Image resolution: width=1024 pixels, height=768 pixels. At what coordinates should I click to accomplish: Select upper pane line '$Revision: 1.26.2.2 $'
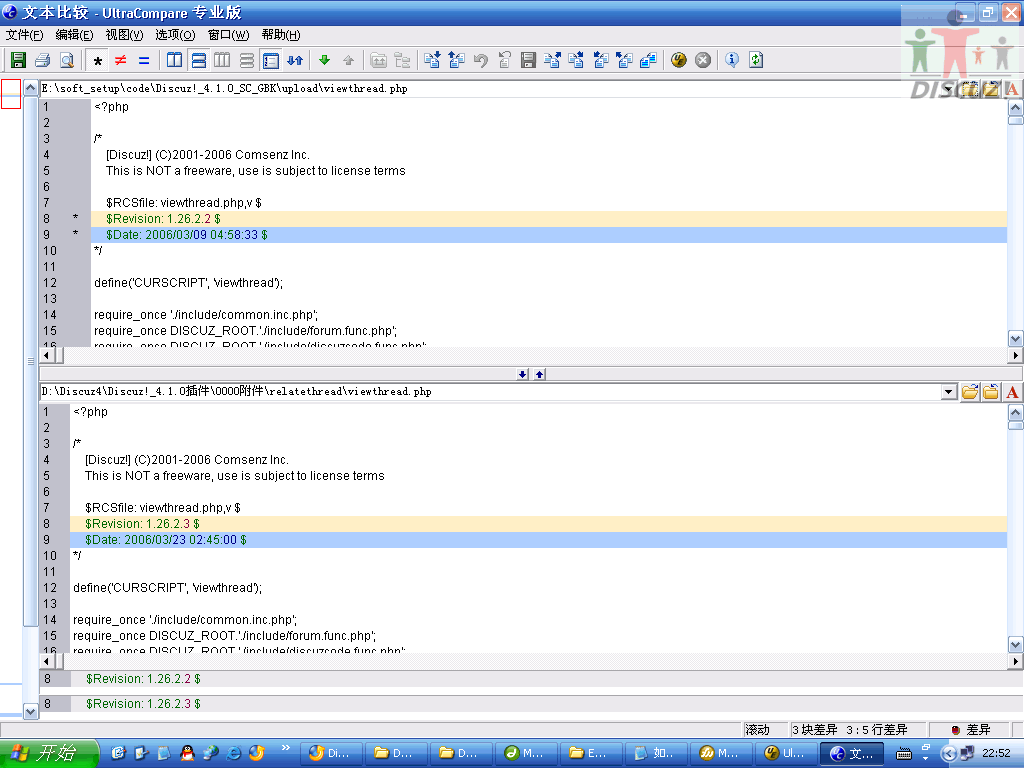click(x=549, y=219)
